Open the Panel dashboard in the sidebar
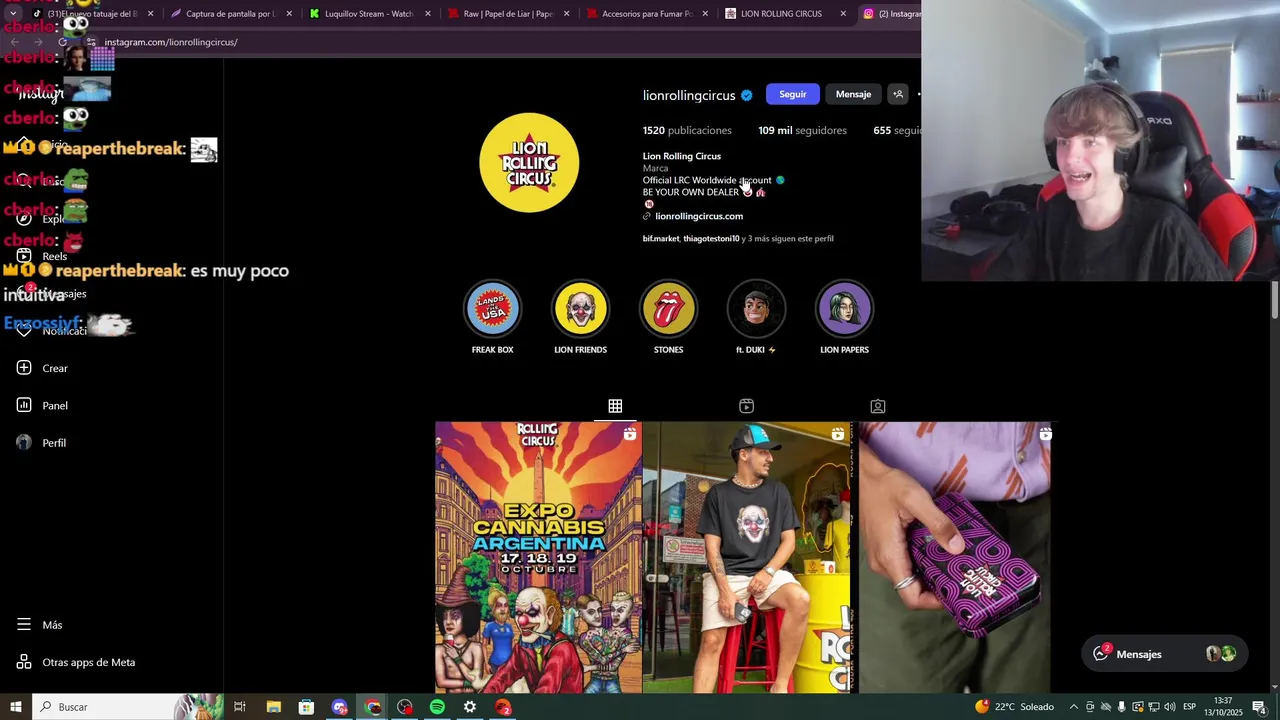 coord(42,405)
